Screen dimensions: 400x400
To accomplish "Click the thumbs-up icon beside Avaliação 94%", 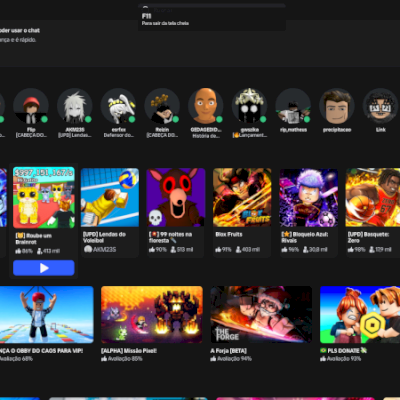I will [213, 359].
